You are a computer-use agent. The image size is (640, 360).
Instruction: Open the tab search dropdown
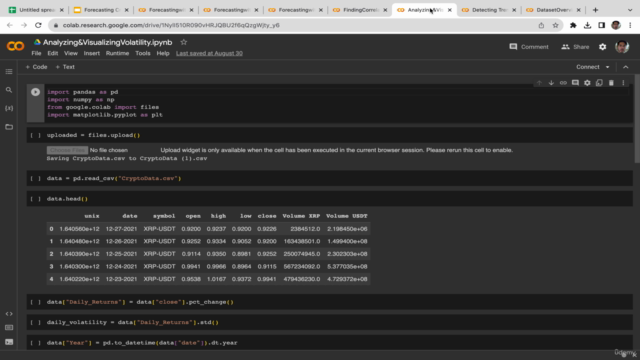630,10
